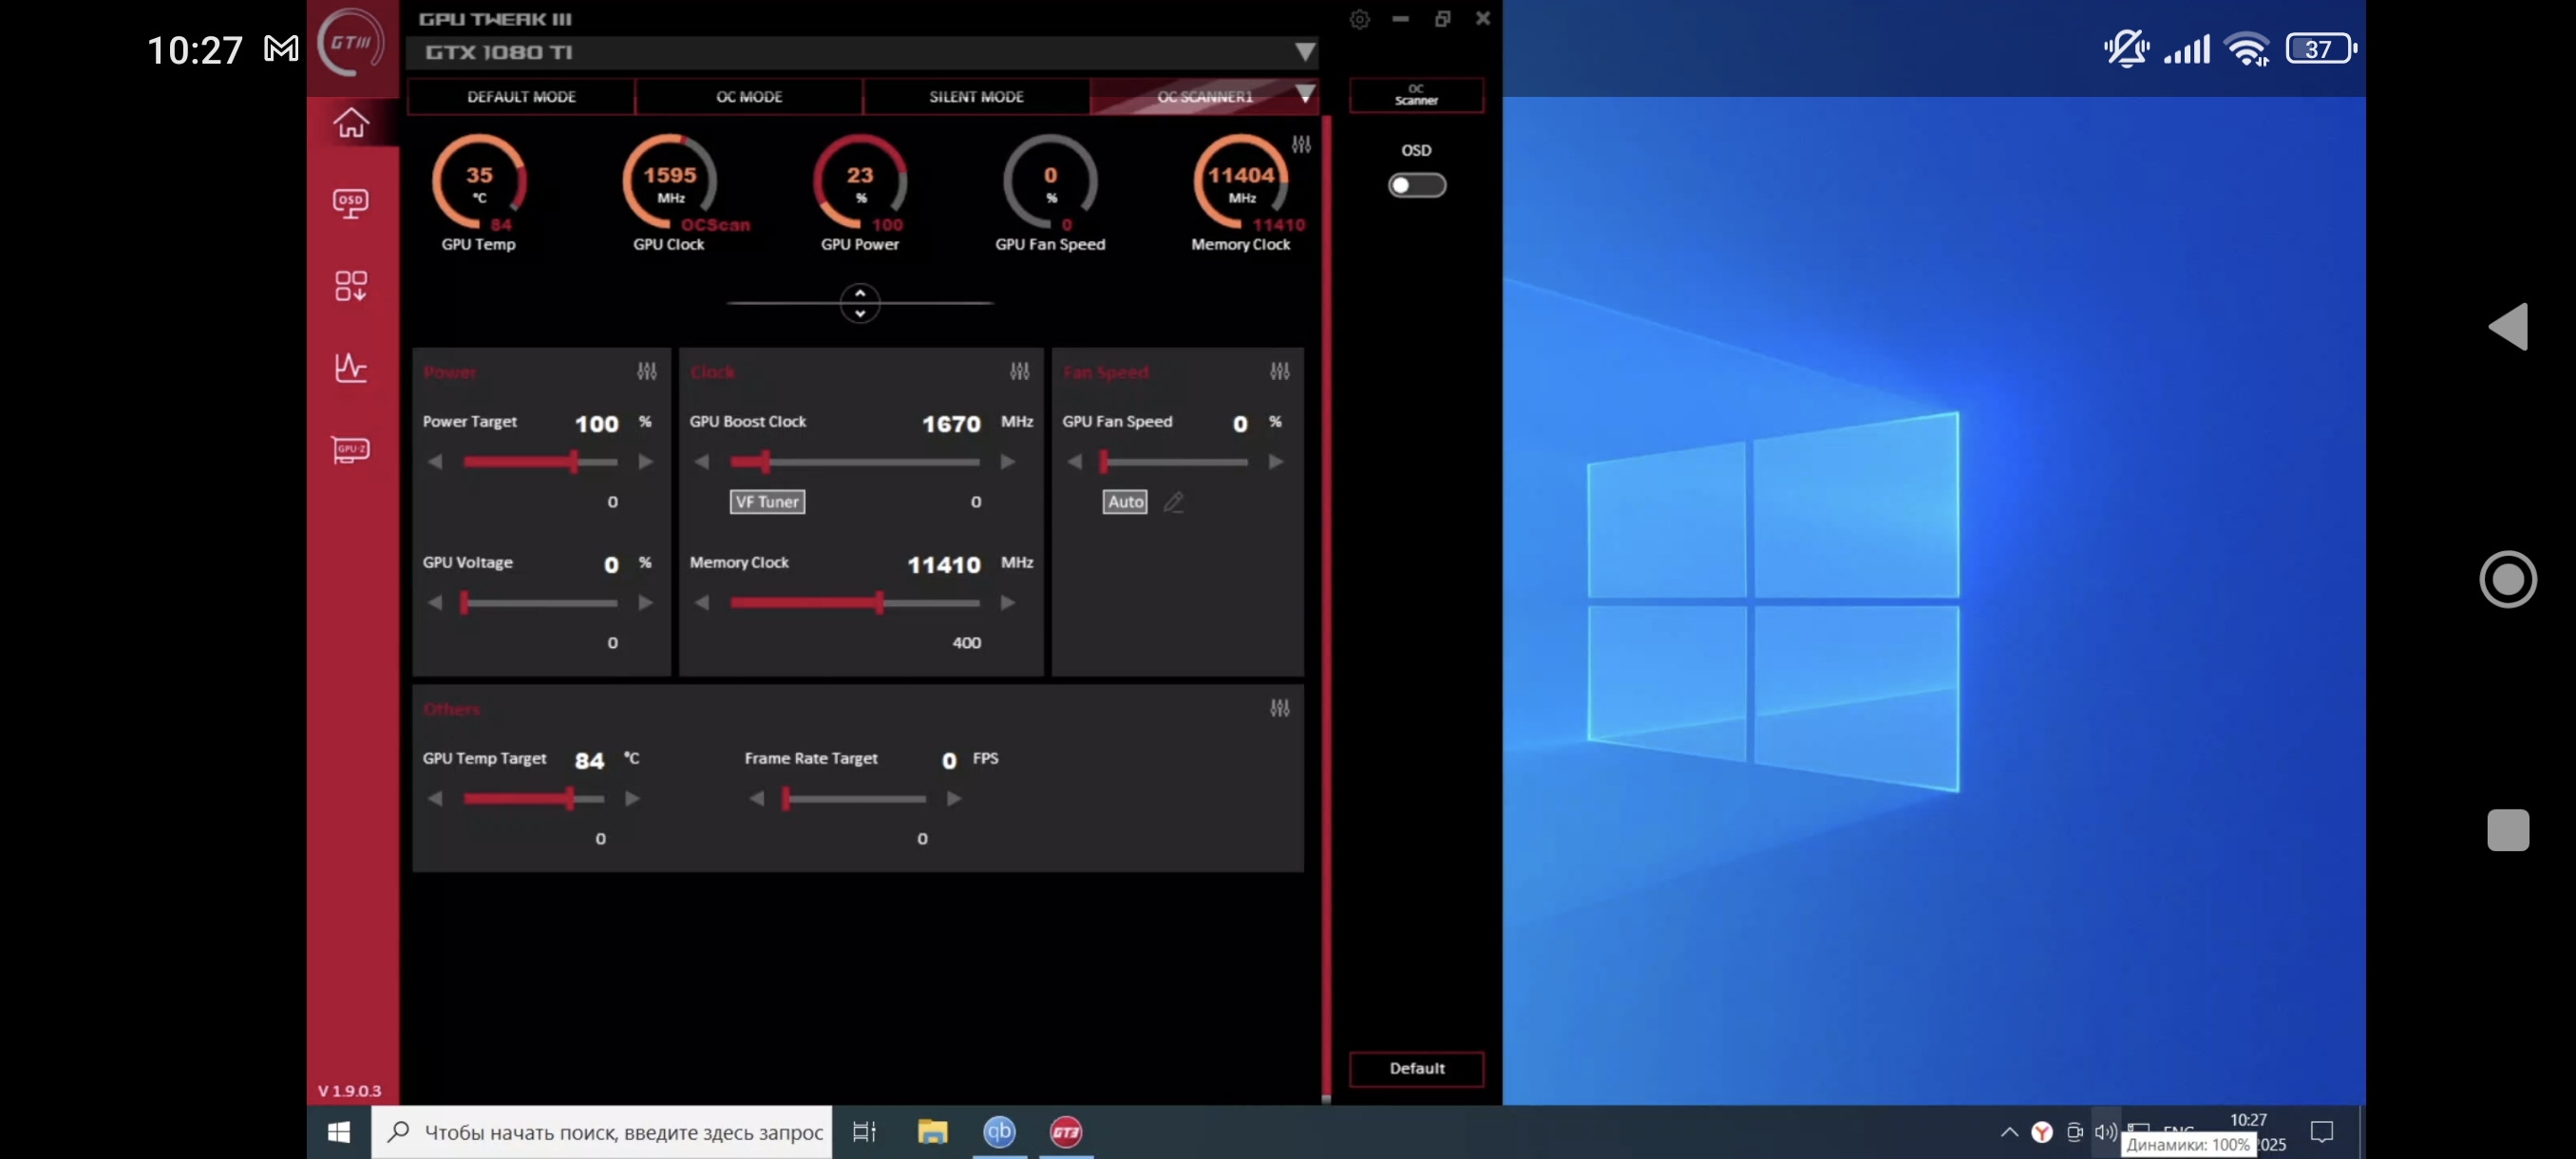The width and height of the screenshot is (2576, 1159).
Task: Decrease GPU Voltage with left arrow
Action: click(x=435, y=603)
